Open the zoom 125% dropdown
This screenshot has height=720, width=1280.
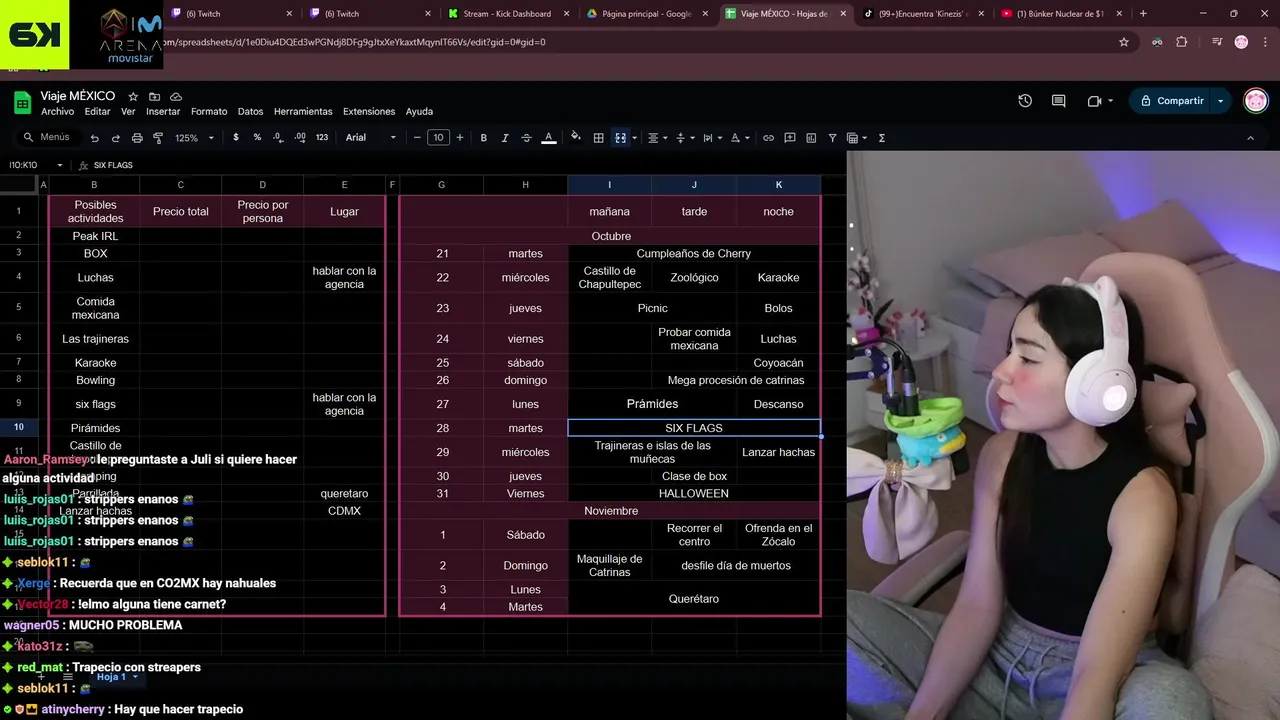click(x=194, y=138)
